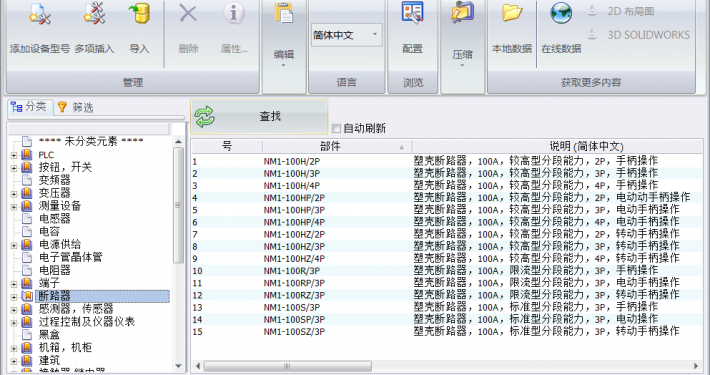Open the 编辑 dropdown arrow

[283, 66]
